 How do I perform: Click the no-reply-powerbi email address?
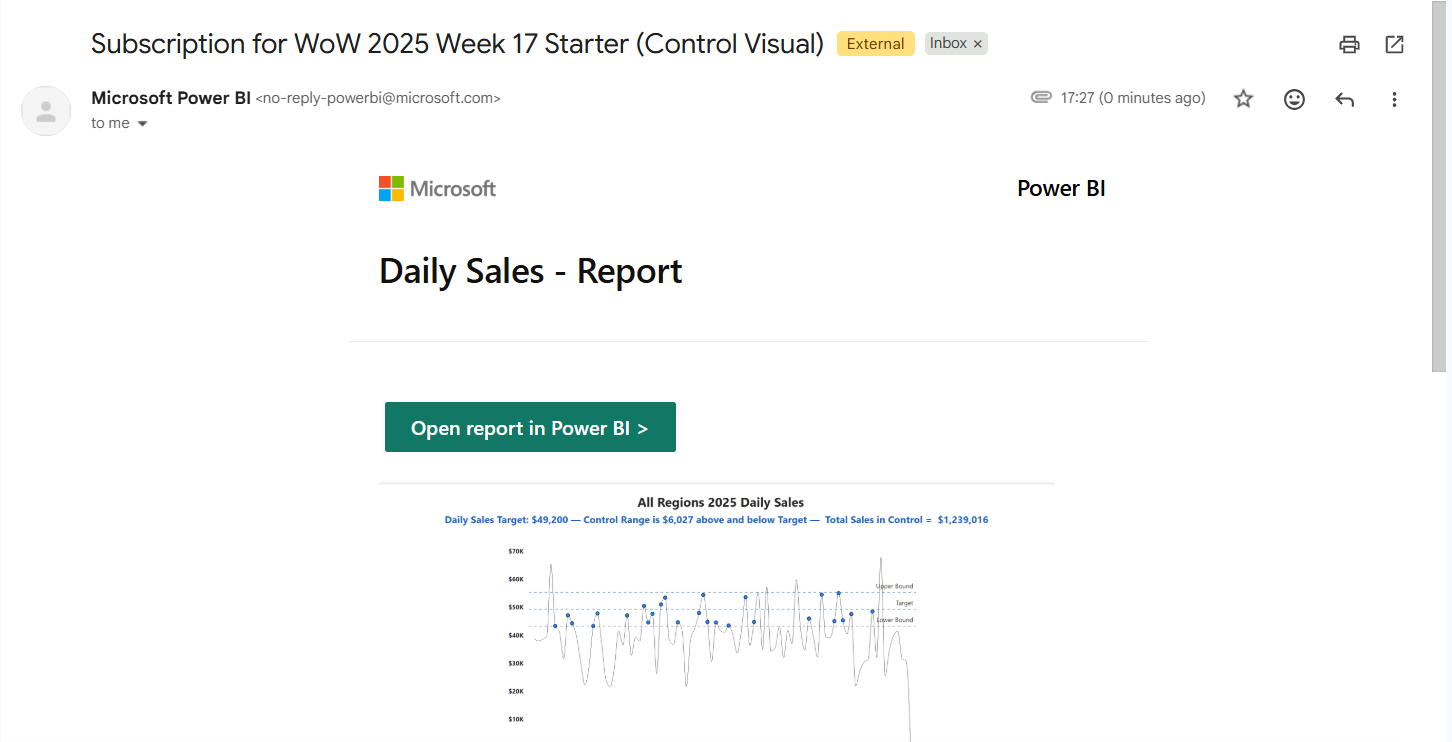pos(378,98)
